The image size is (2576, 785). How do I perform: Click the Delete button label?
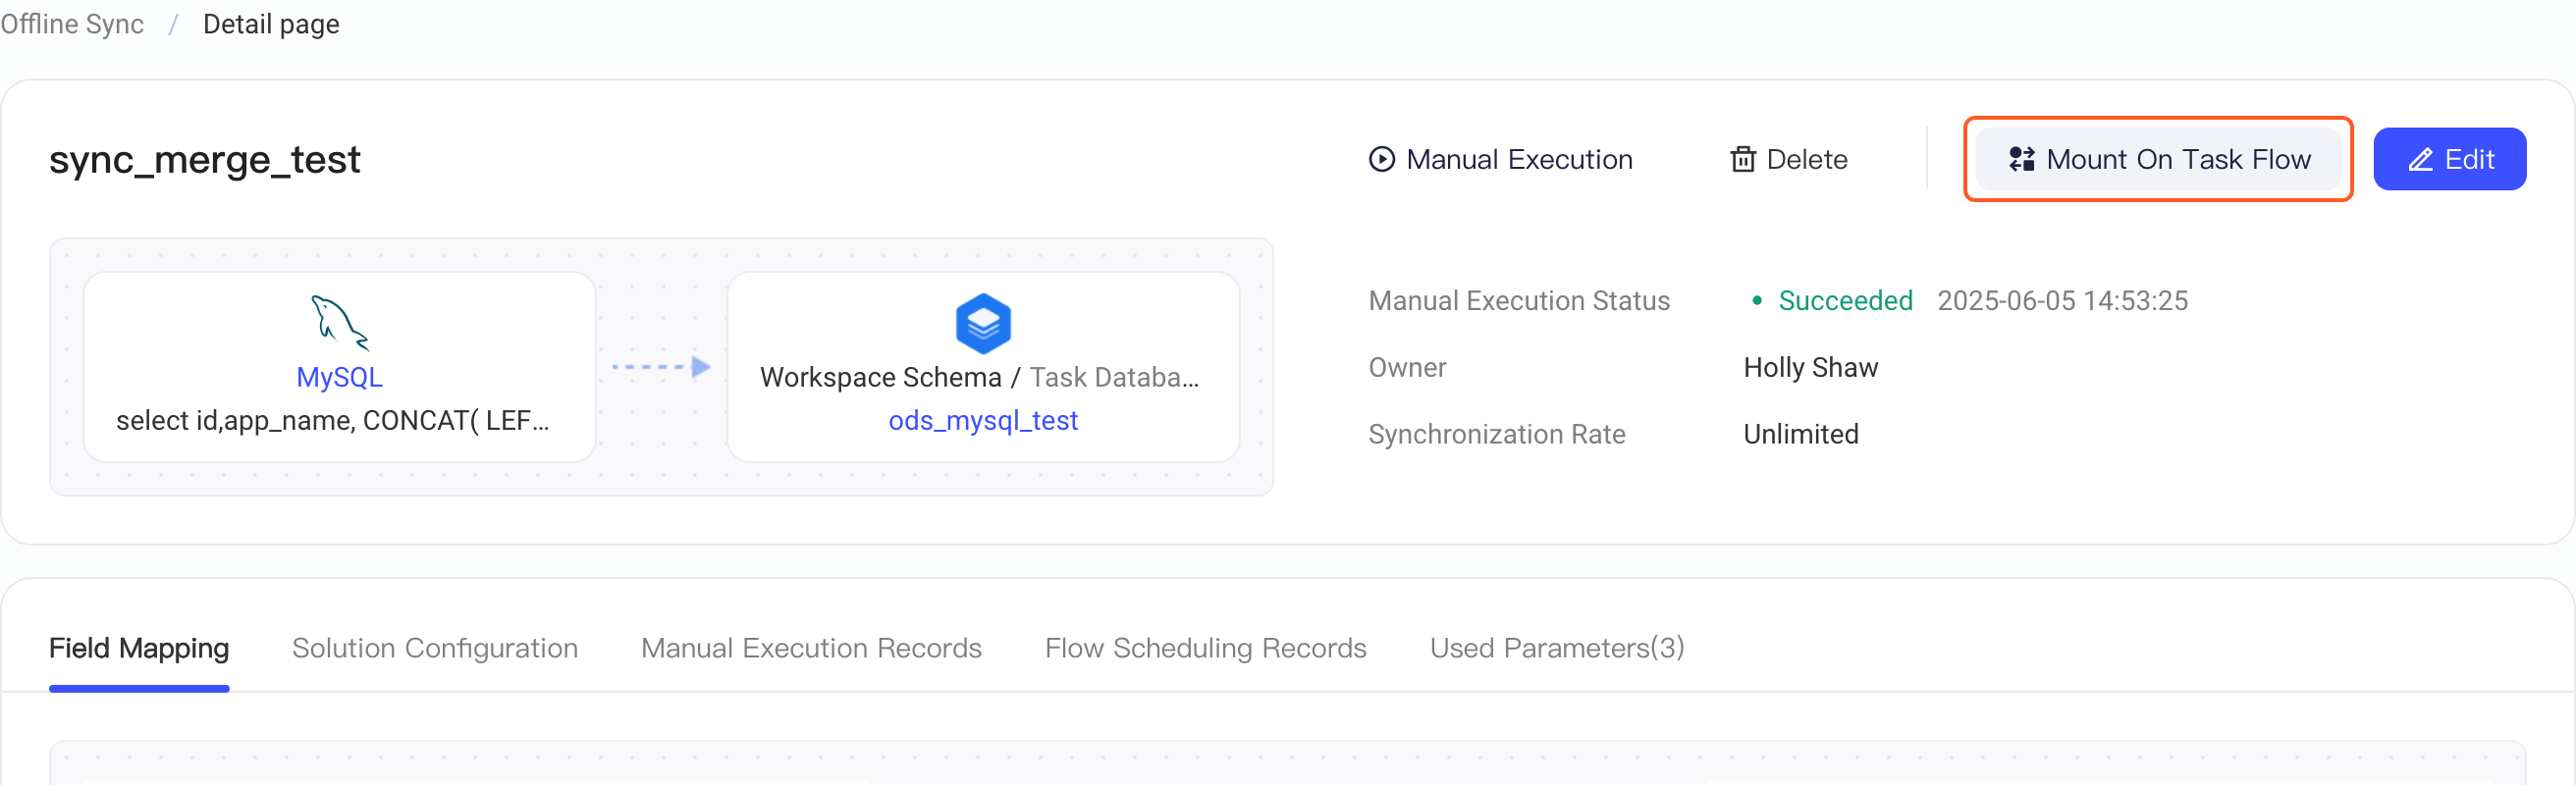coord(1806,159)
